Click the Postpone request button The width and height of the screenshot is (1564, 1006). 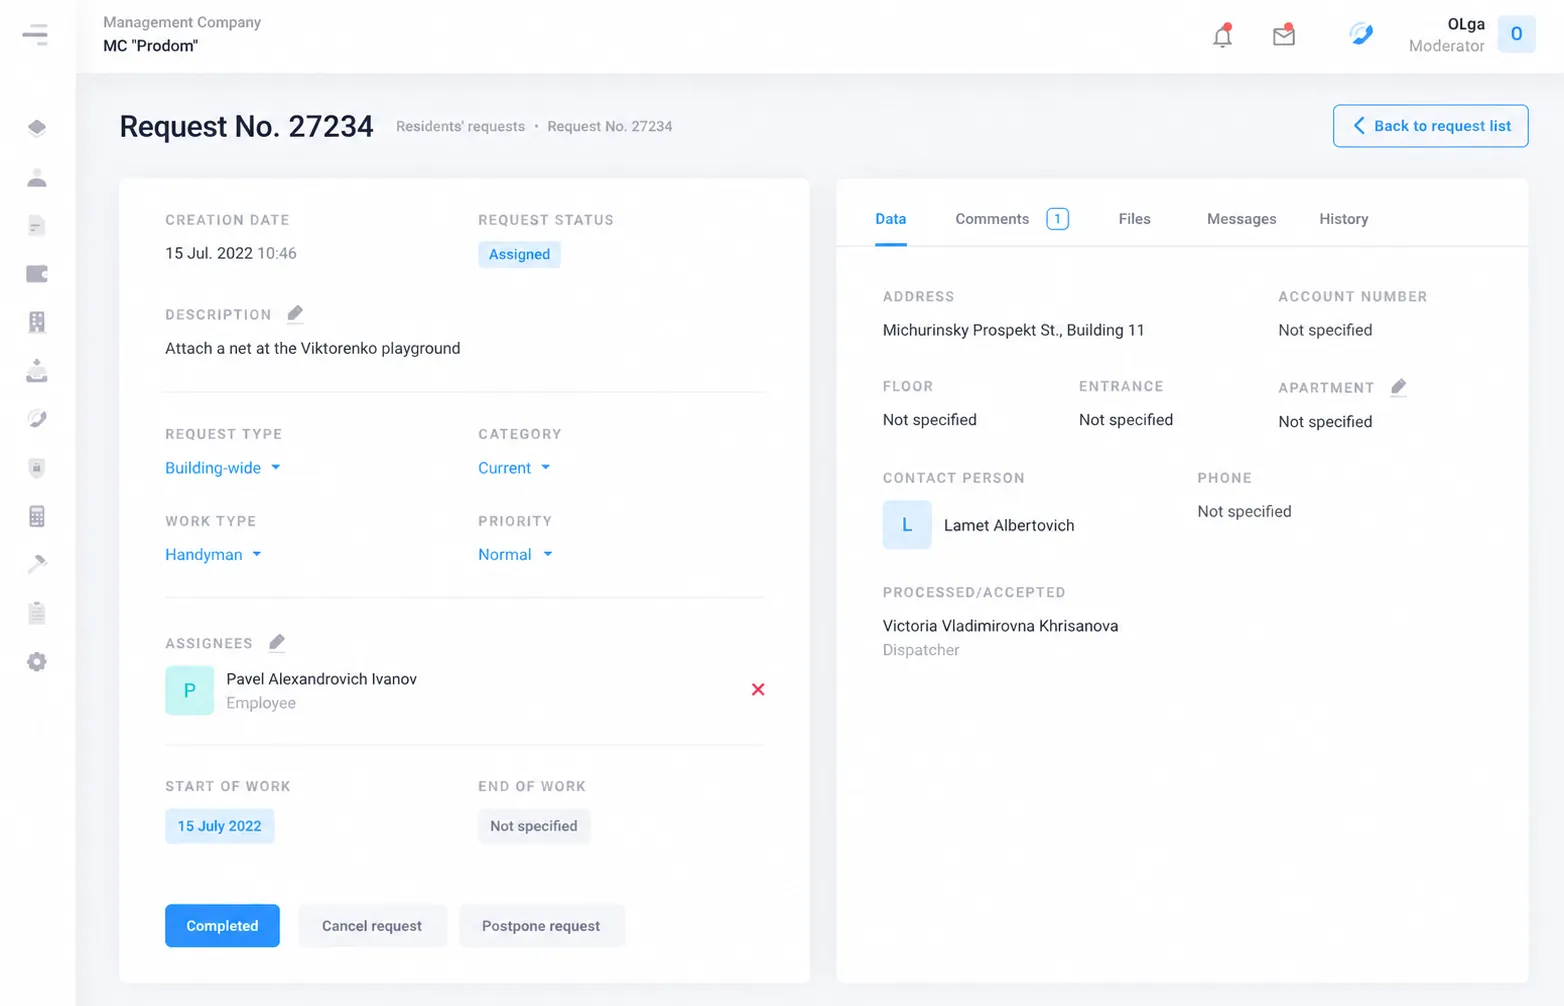pyautogui.click(x=541, y=926)
